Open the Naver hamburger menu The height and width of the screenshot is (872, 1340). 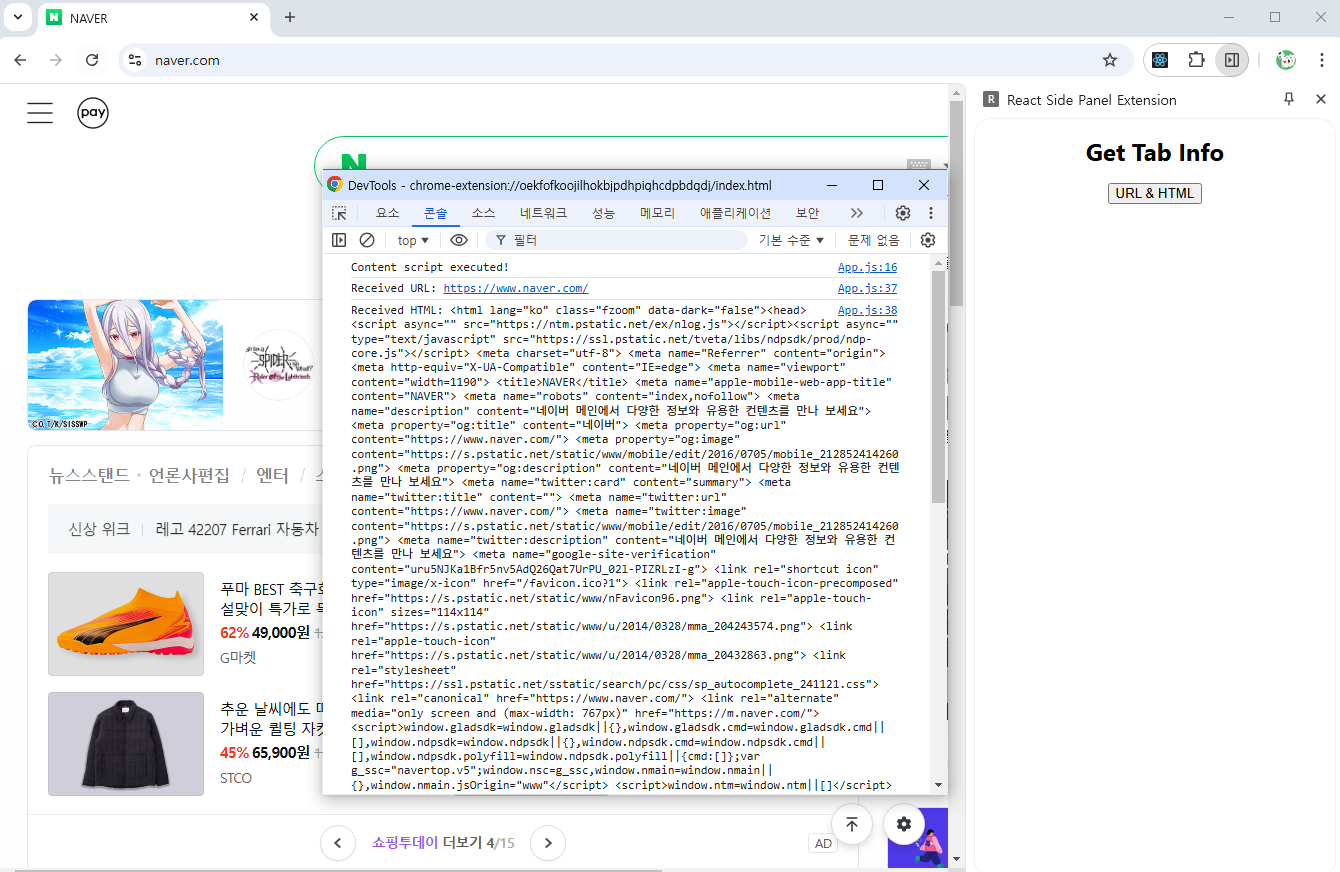[x=40, y=113]
